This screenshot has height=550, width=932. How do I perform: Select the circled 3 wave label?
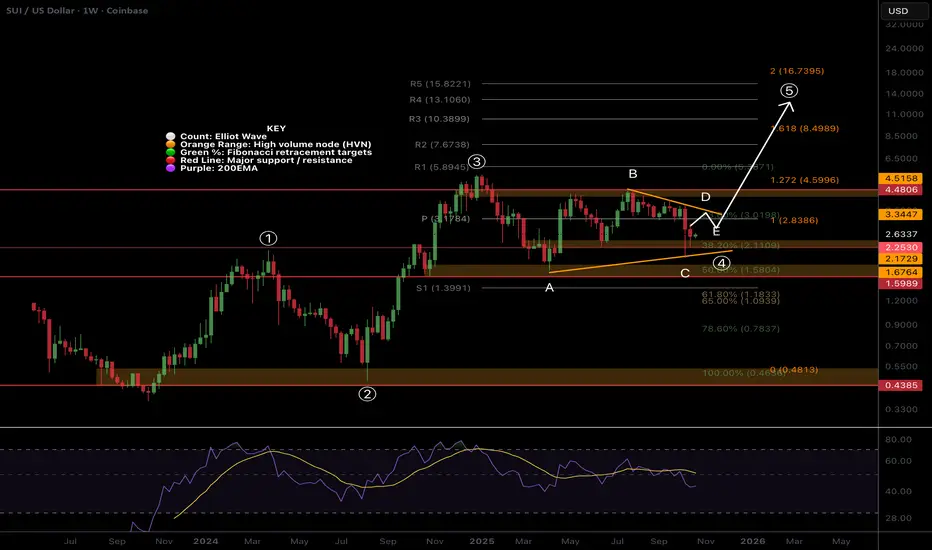476,162
